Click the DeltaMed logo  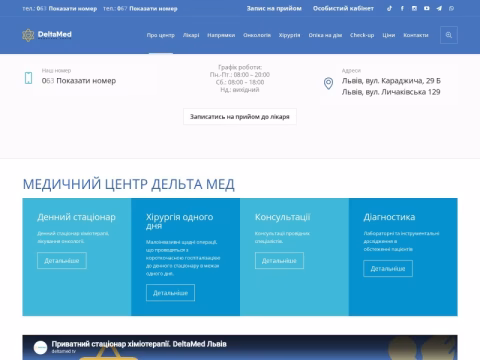click(x=47, y=35)
